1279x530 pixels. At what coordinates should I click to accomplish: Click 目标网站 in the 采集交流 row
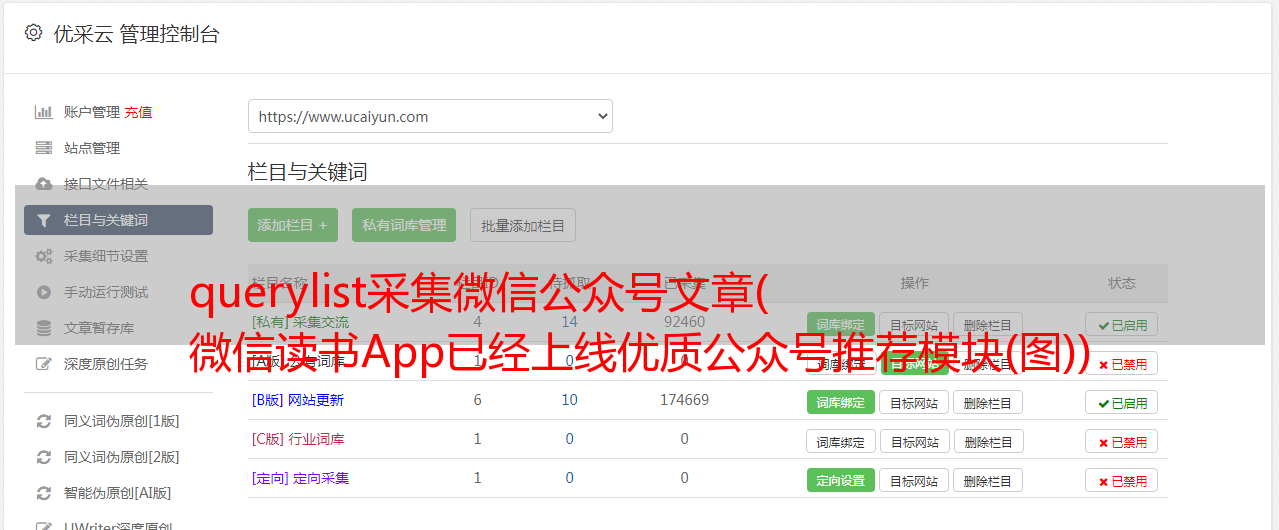click(x=914, y=325)
